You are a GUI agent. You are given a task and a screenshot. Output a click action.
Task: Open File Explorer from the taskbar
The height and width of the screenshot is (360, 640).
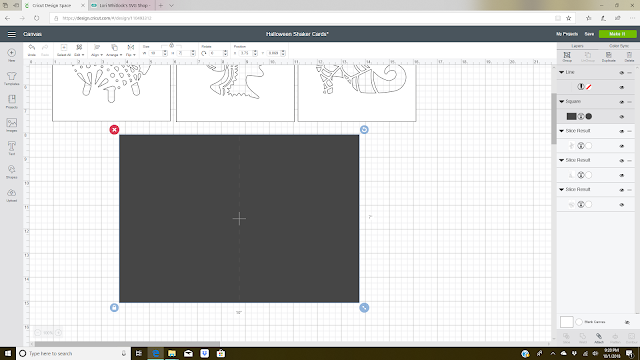click(172, 353)
